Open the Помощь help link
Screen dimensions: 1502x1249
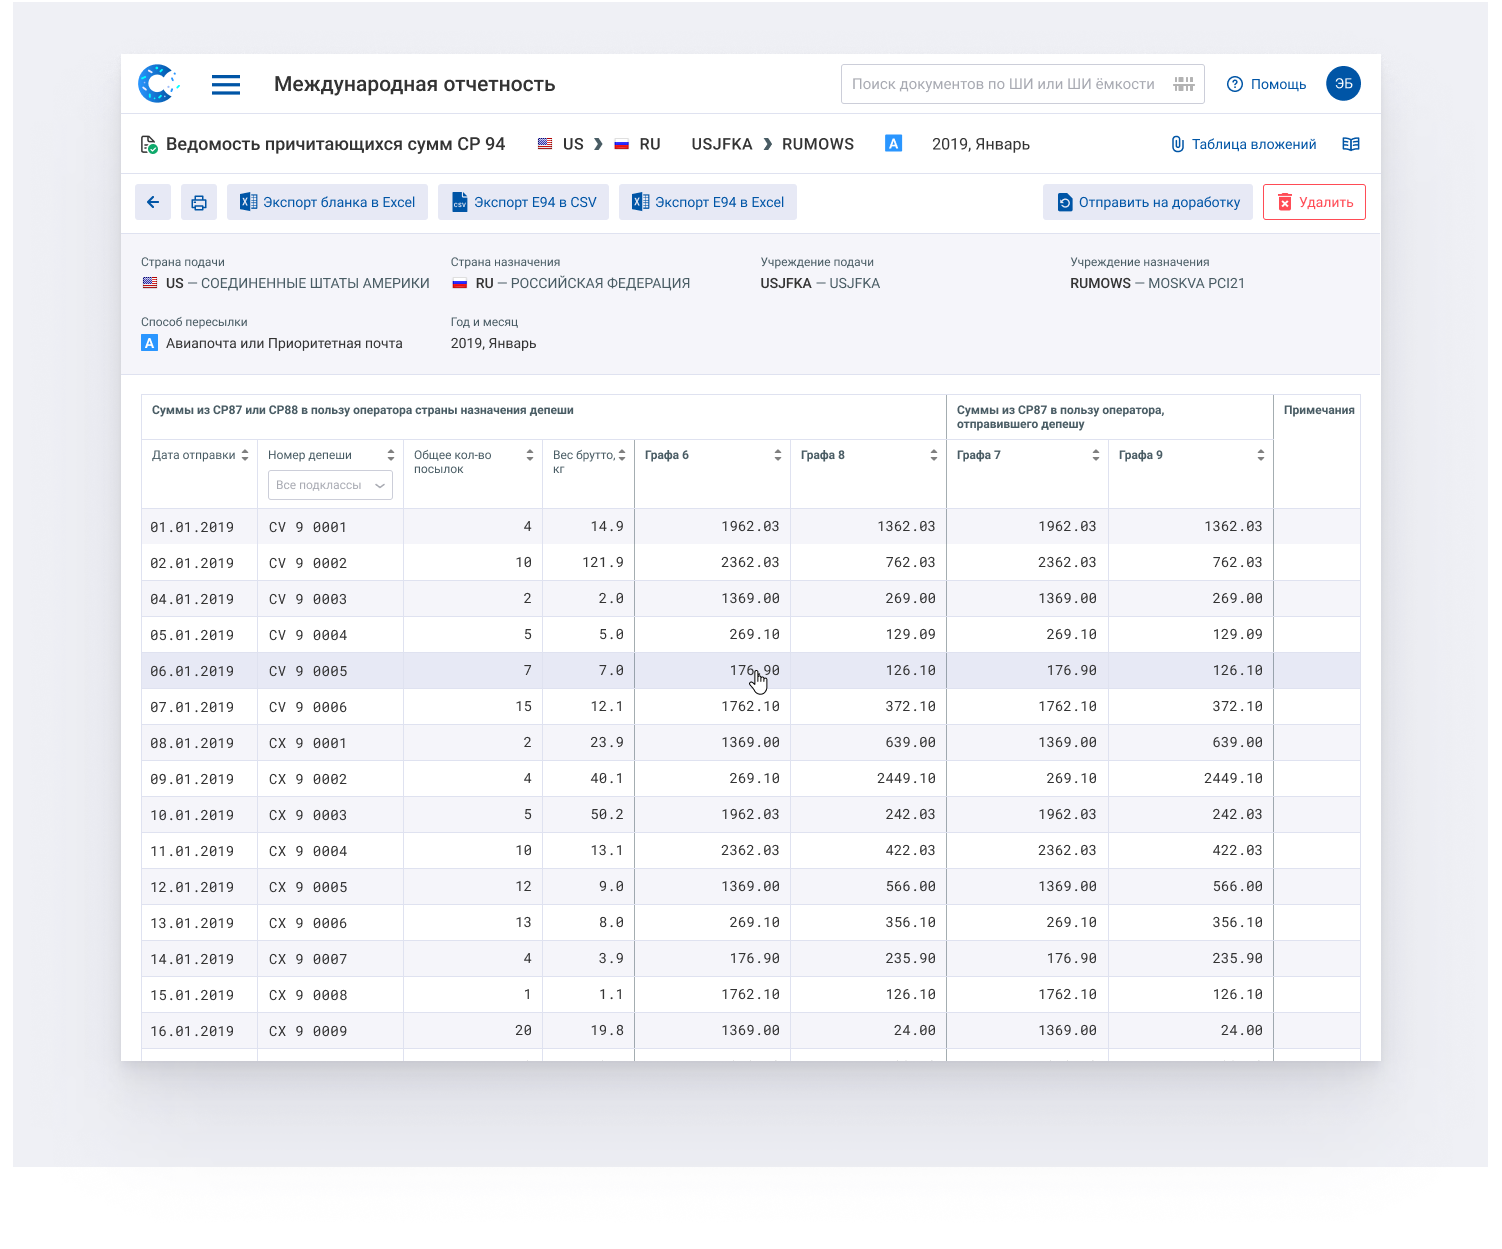[1267, 84]
